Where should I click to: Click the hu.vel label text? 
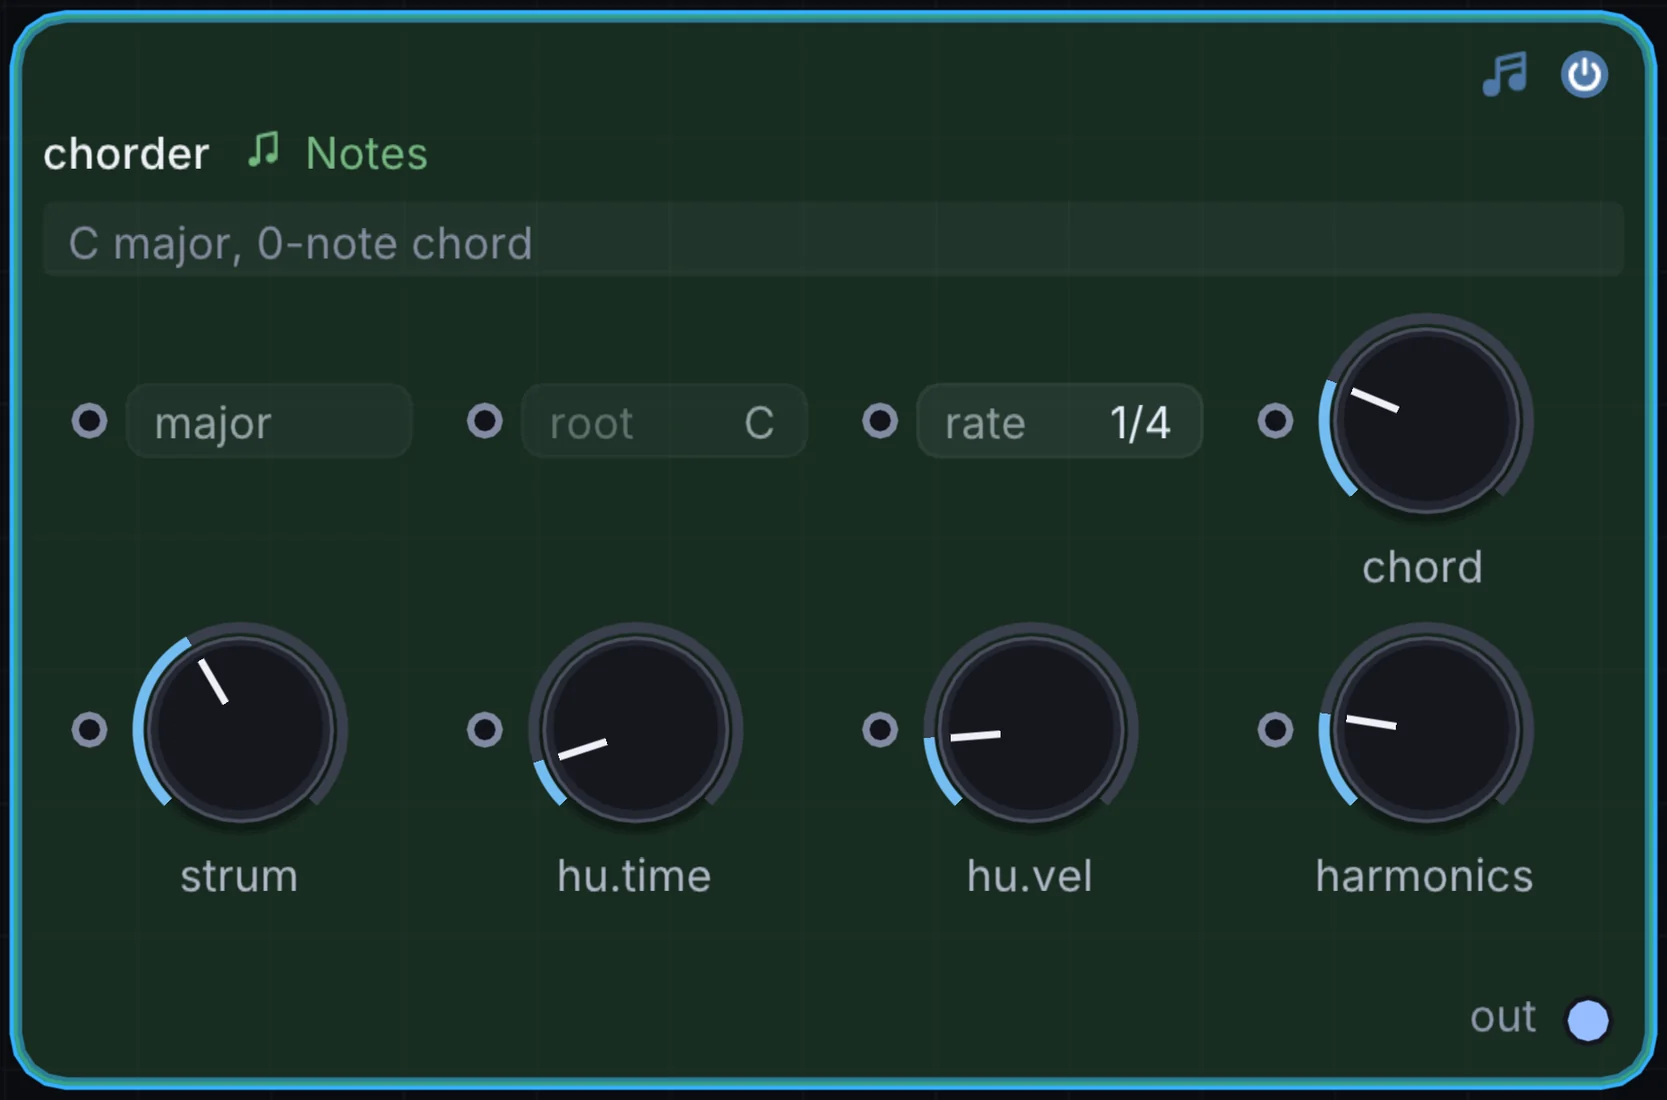tap(1029, 876)
